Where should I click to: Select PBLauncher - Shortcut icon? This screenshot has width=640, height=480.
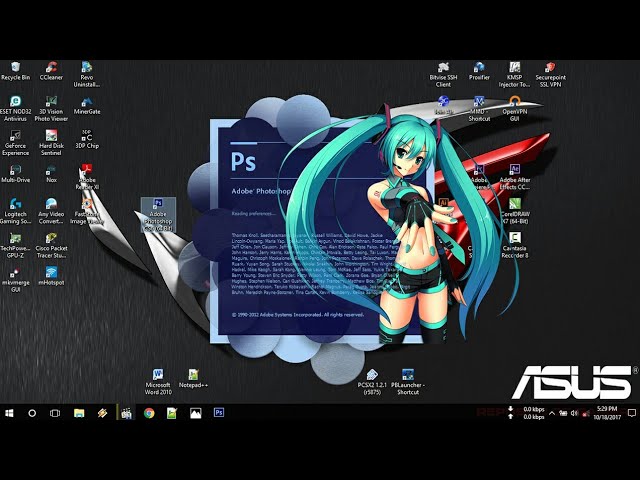pyautogui.click(x=408, y=382)
